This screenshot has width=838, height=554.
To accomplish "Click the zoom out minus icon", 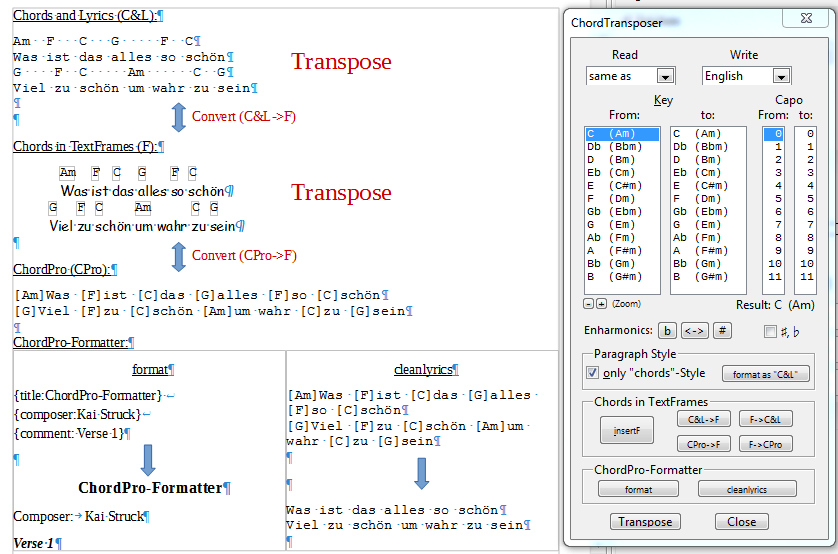I will click(588, 304).
